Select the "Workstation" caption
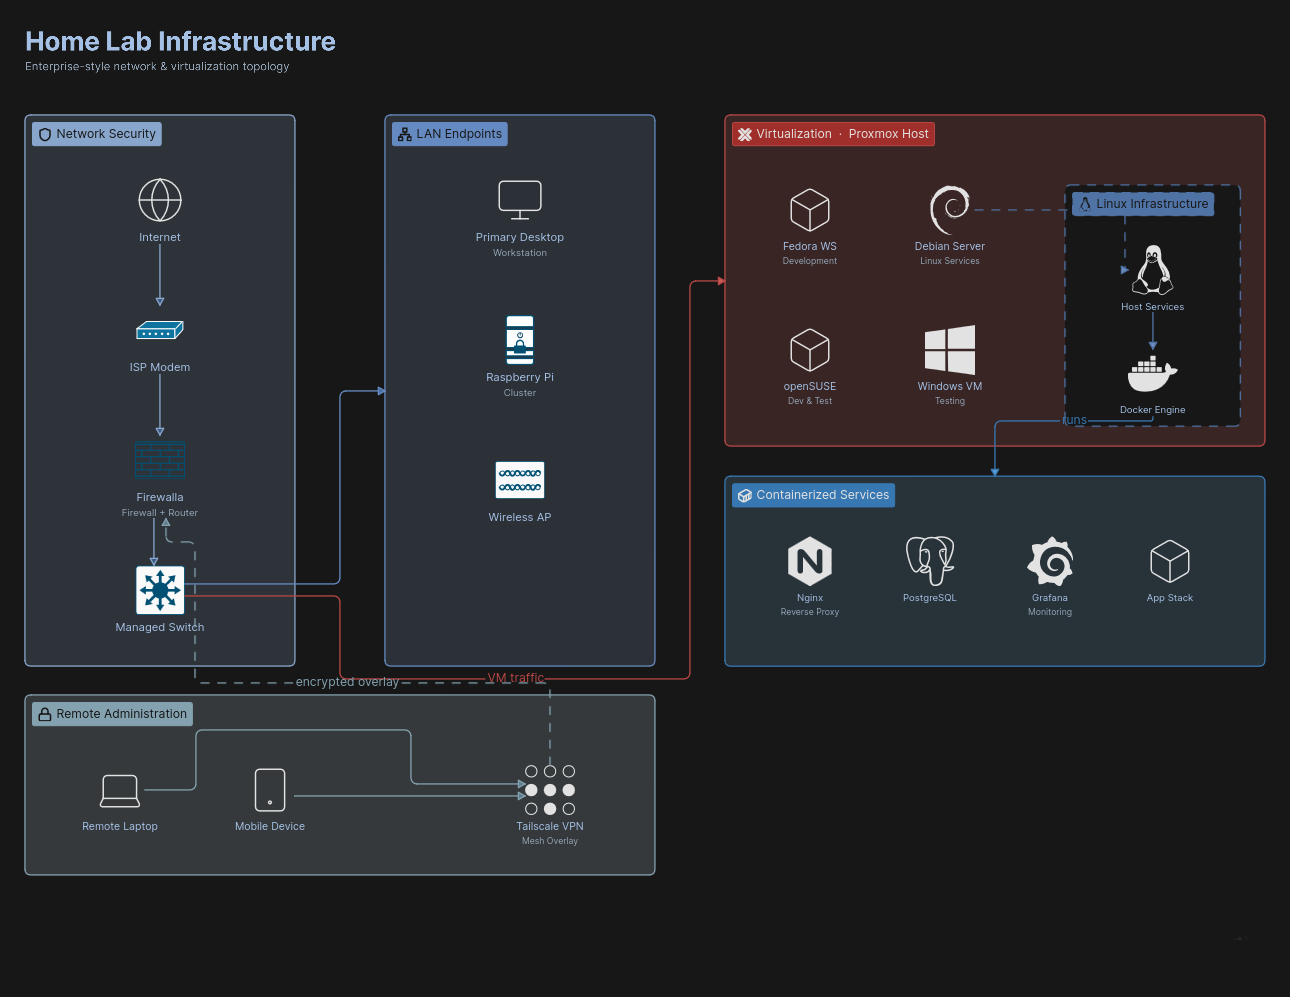The width and height of the screenshot is (1290, 997). (520, 253)
